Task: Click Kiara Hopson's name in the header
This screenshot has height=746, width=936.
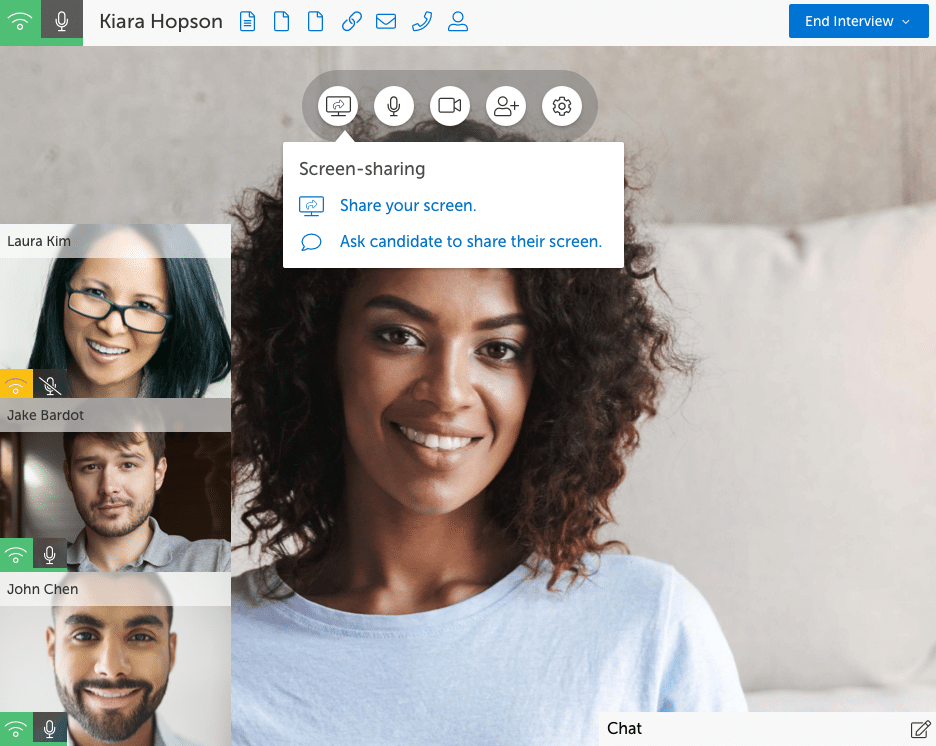Action: 160,21
